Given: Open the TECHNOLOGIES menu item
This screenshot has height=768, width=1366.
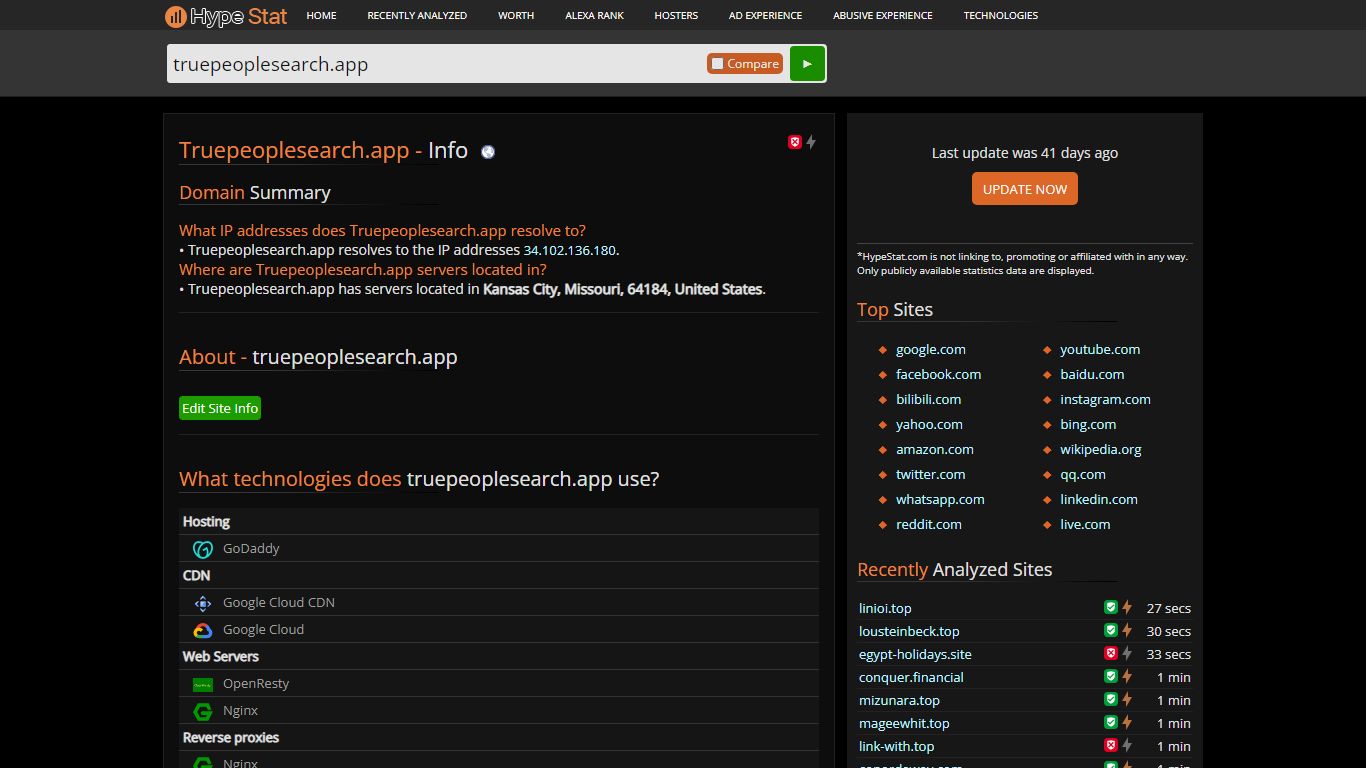Looking at the screenshot, I should point(1001,16).
